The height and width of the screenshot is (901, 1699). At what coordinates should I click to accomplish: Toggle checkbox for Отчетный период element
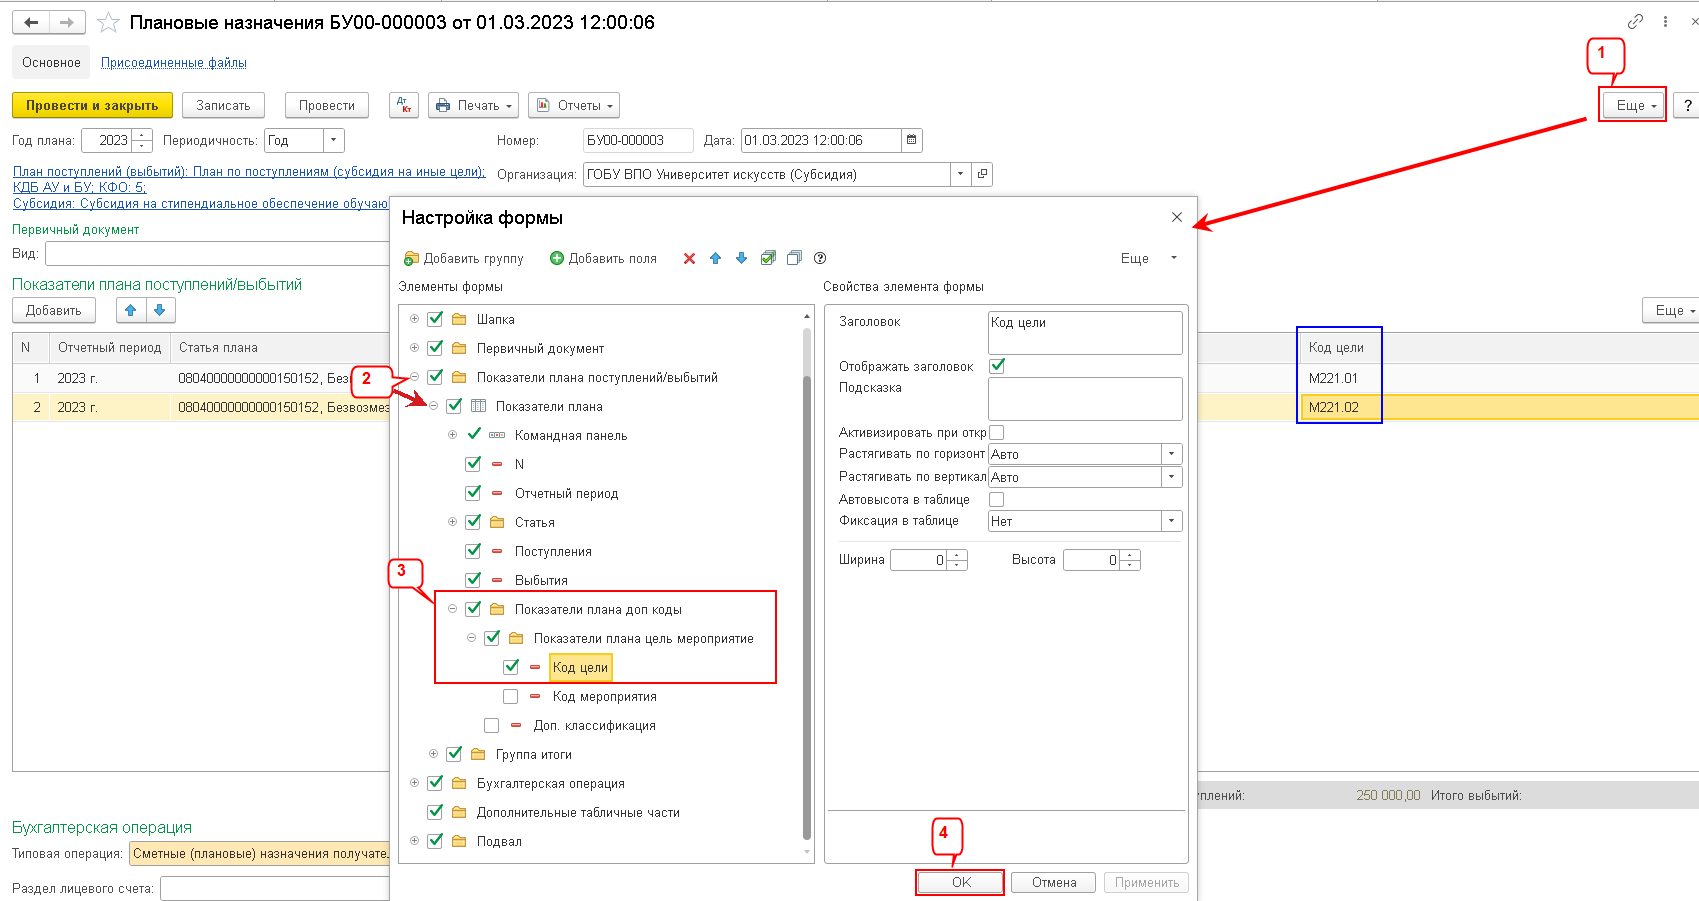tap(473, 493)
